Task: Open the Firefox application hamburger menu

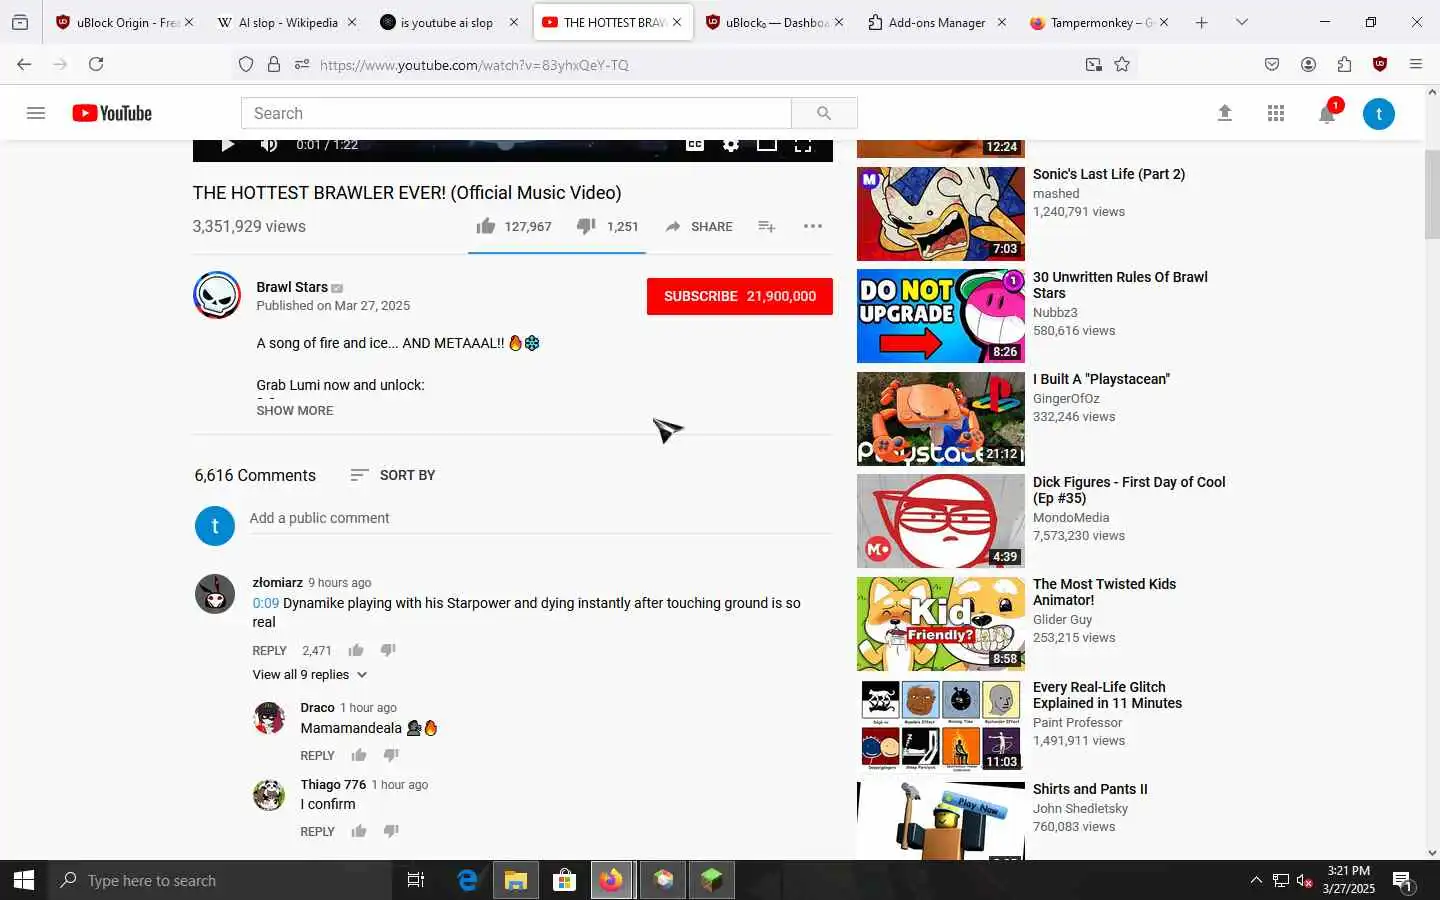Action: 1415,64
